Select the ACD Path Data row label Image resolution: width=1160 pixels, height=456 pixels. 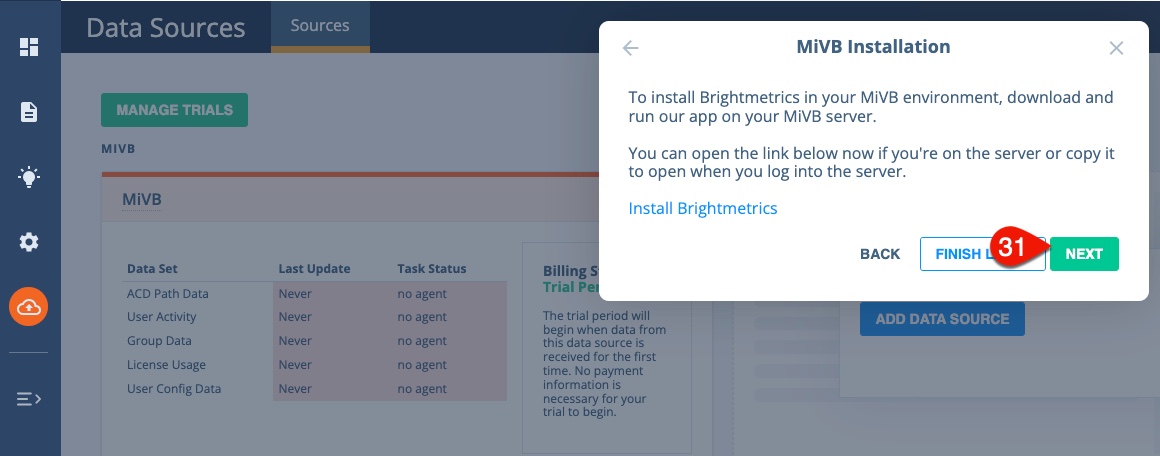point(168,294)
